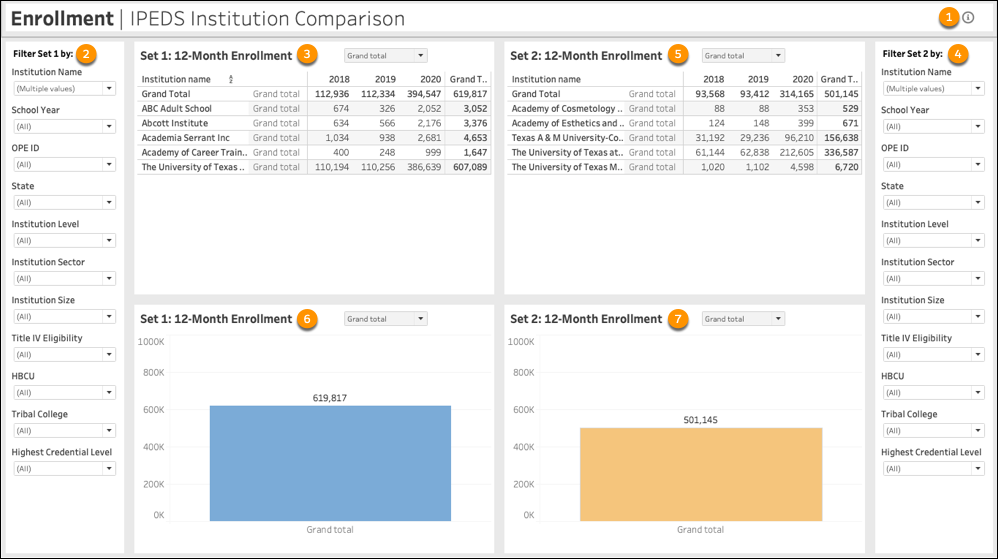This screenshot has width=998, height=559.
Task: Click University of Texas M.. total 6,720
Action: coord(847,167)
